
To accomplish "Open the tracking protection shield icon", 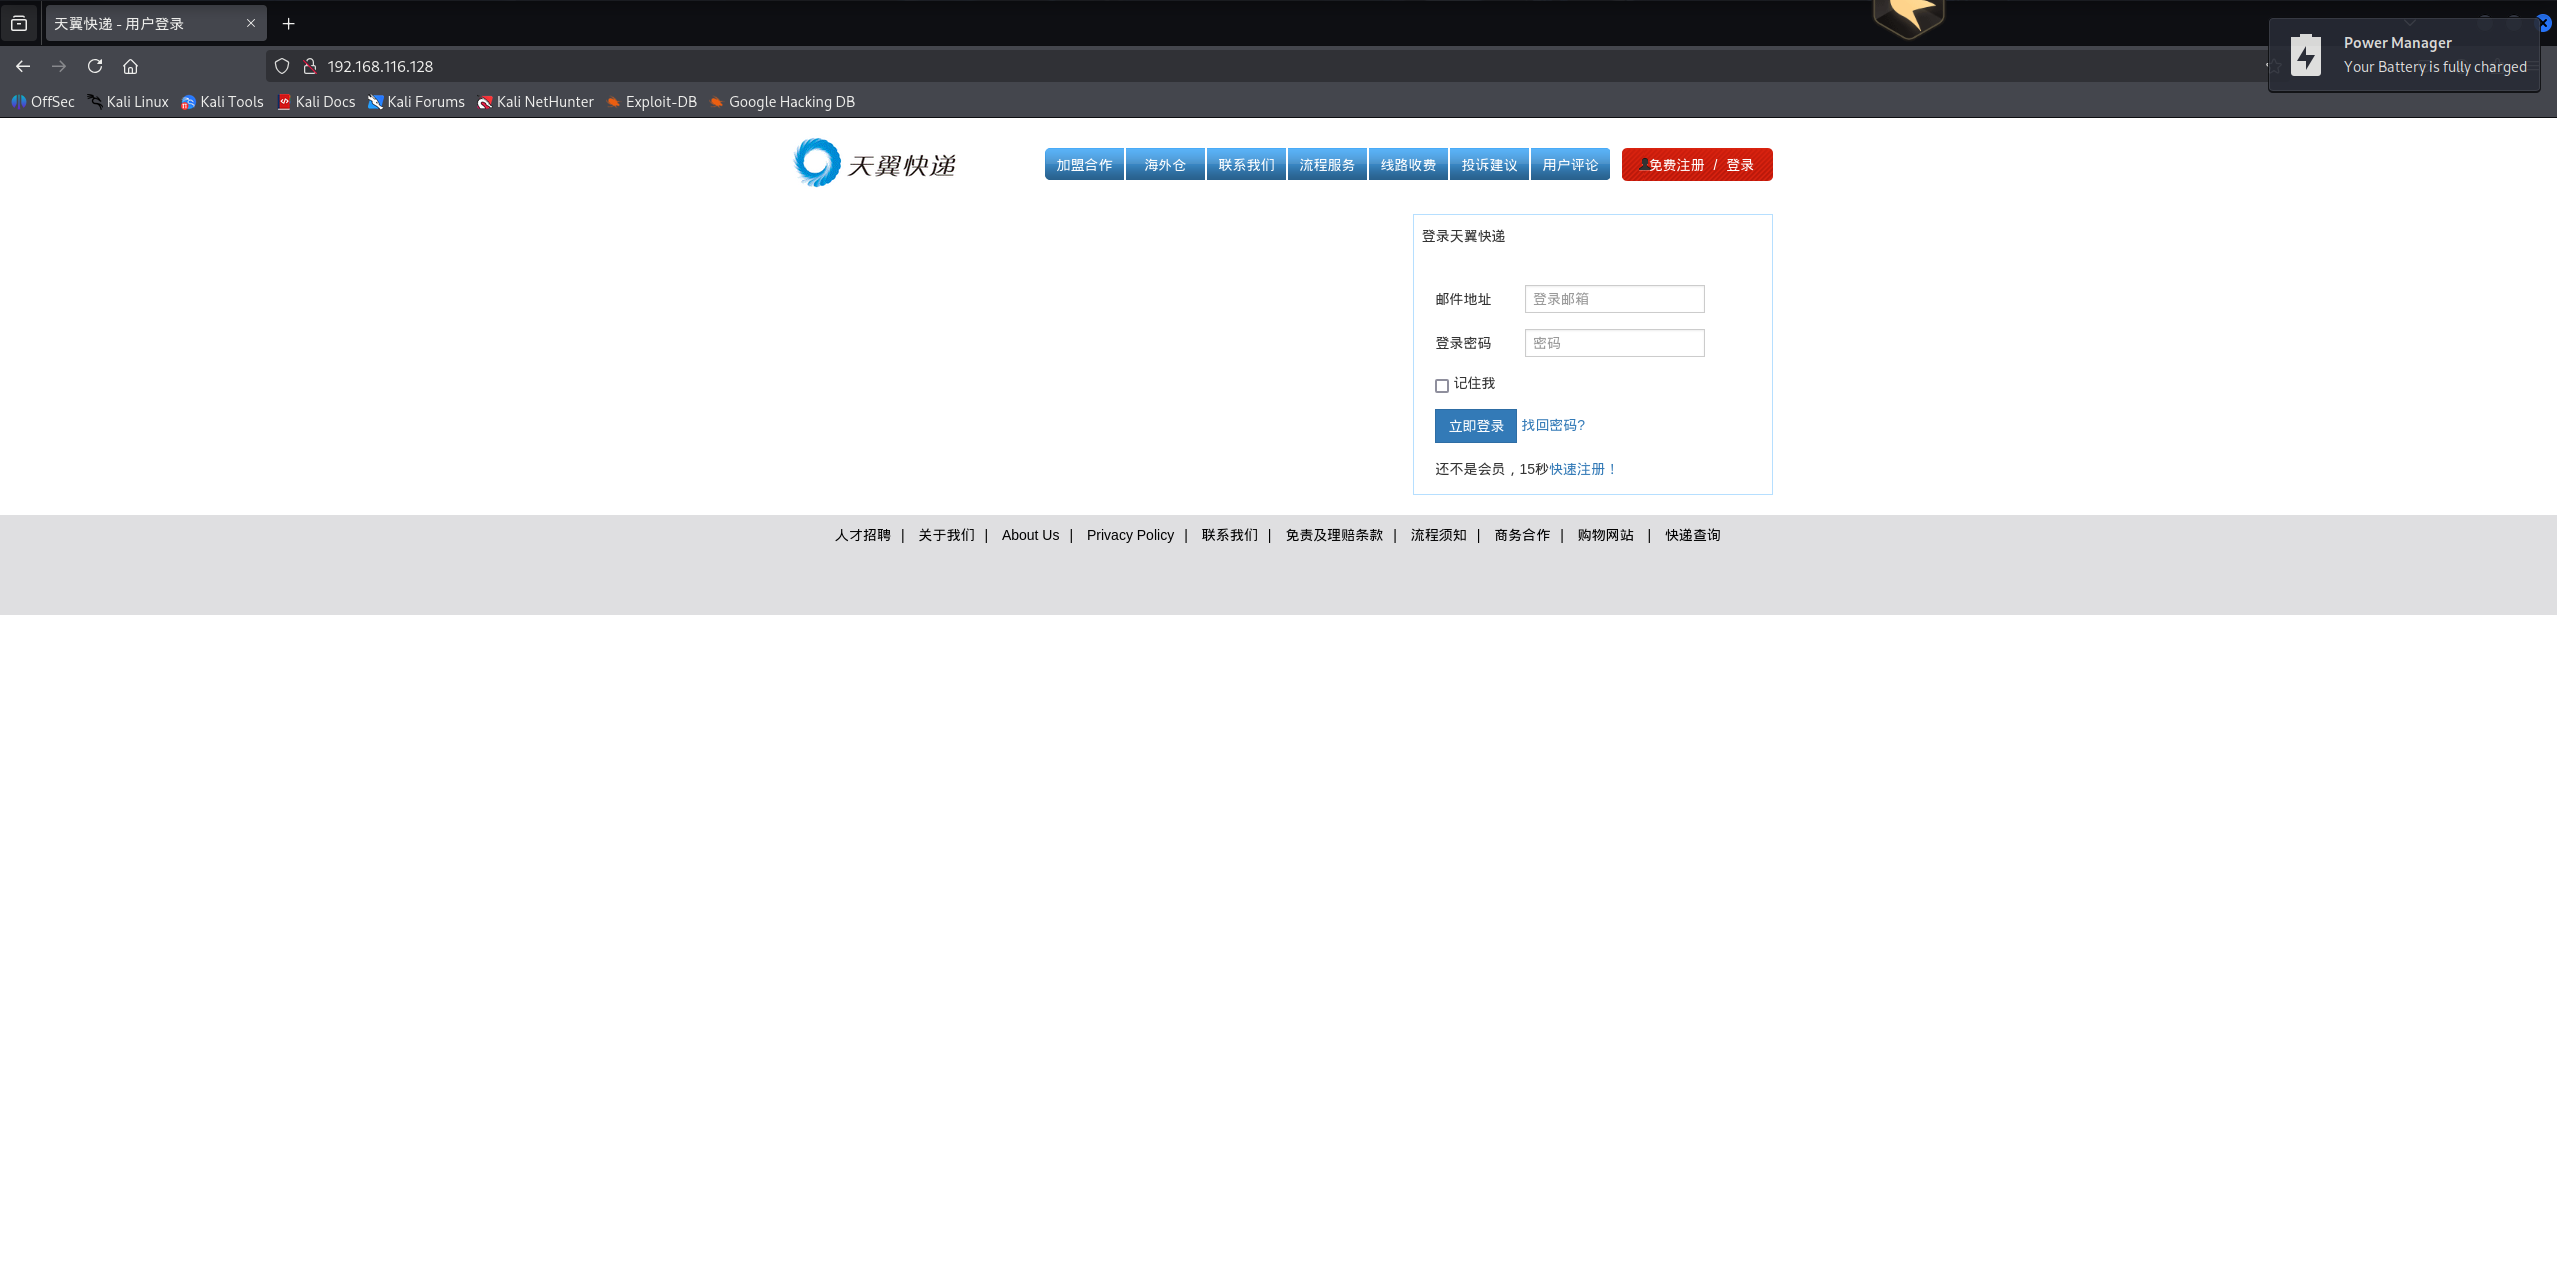I will (x=282, y=66).
